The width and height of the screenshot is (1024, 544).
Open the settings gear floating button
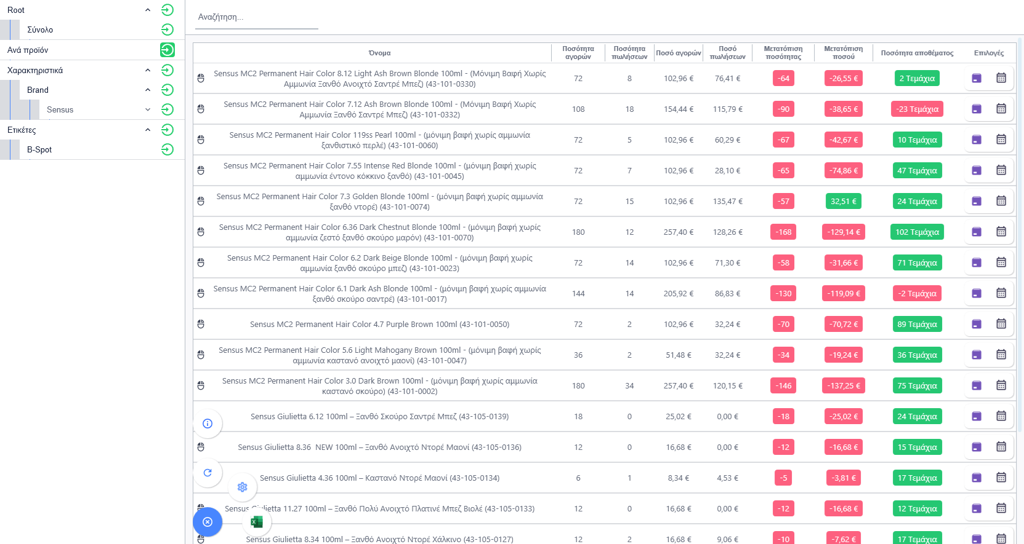242,487
